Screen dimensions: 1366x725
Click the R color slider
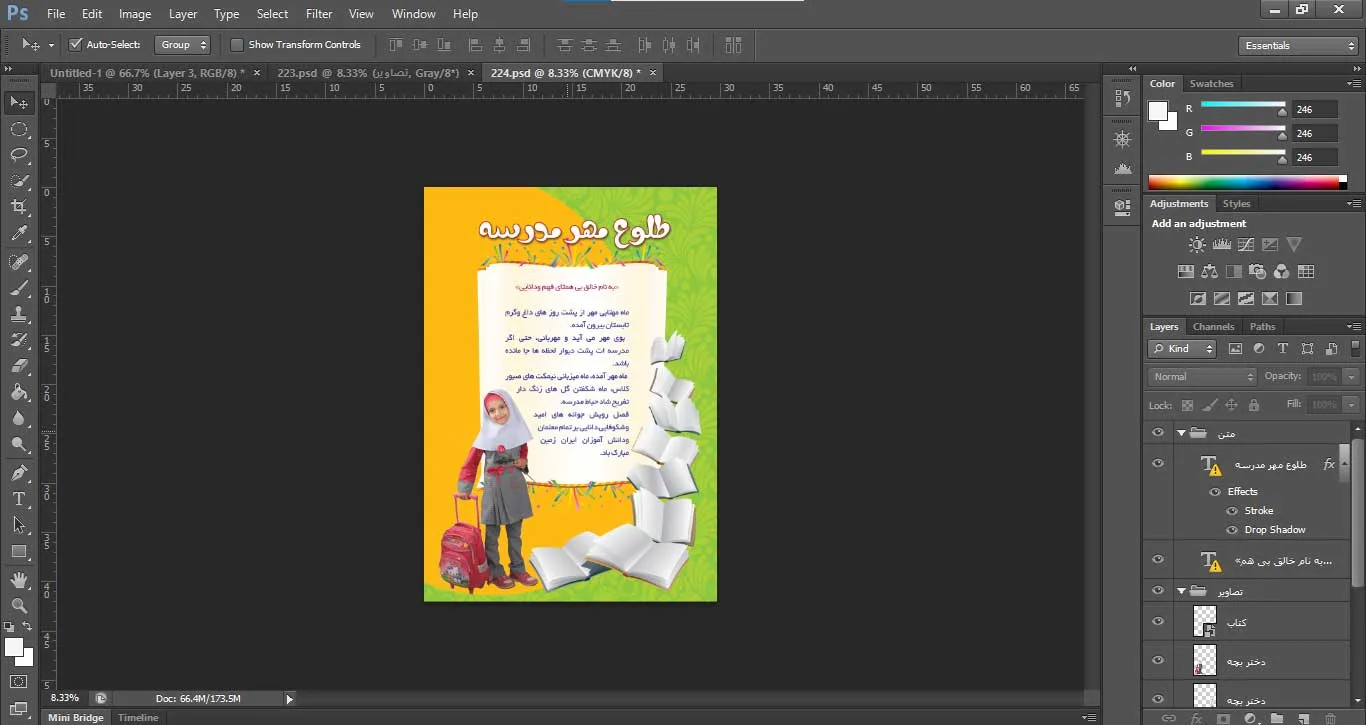click(x=1242, y=107)
